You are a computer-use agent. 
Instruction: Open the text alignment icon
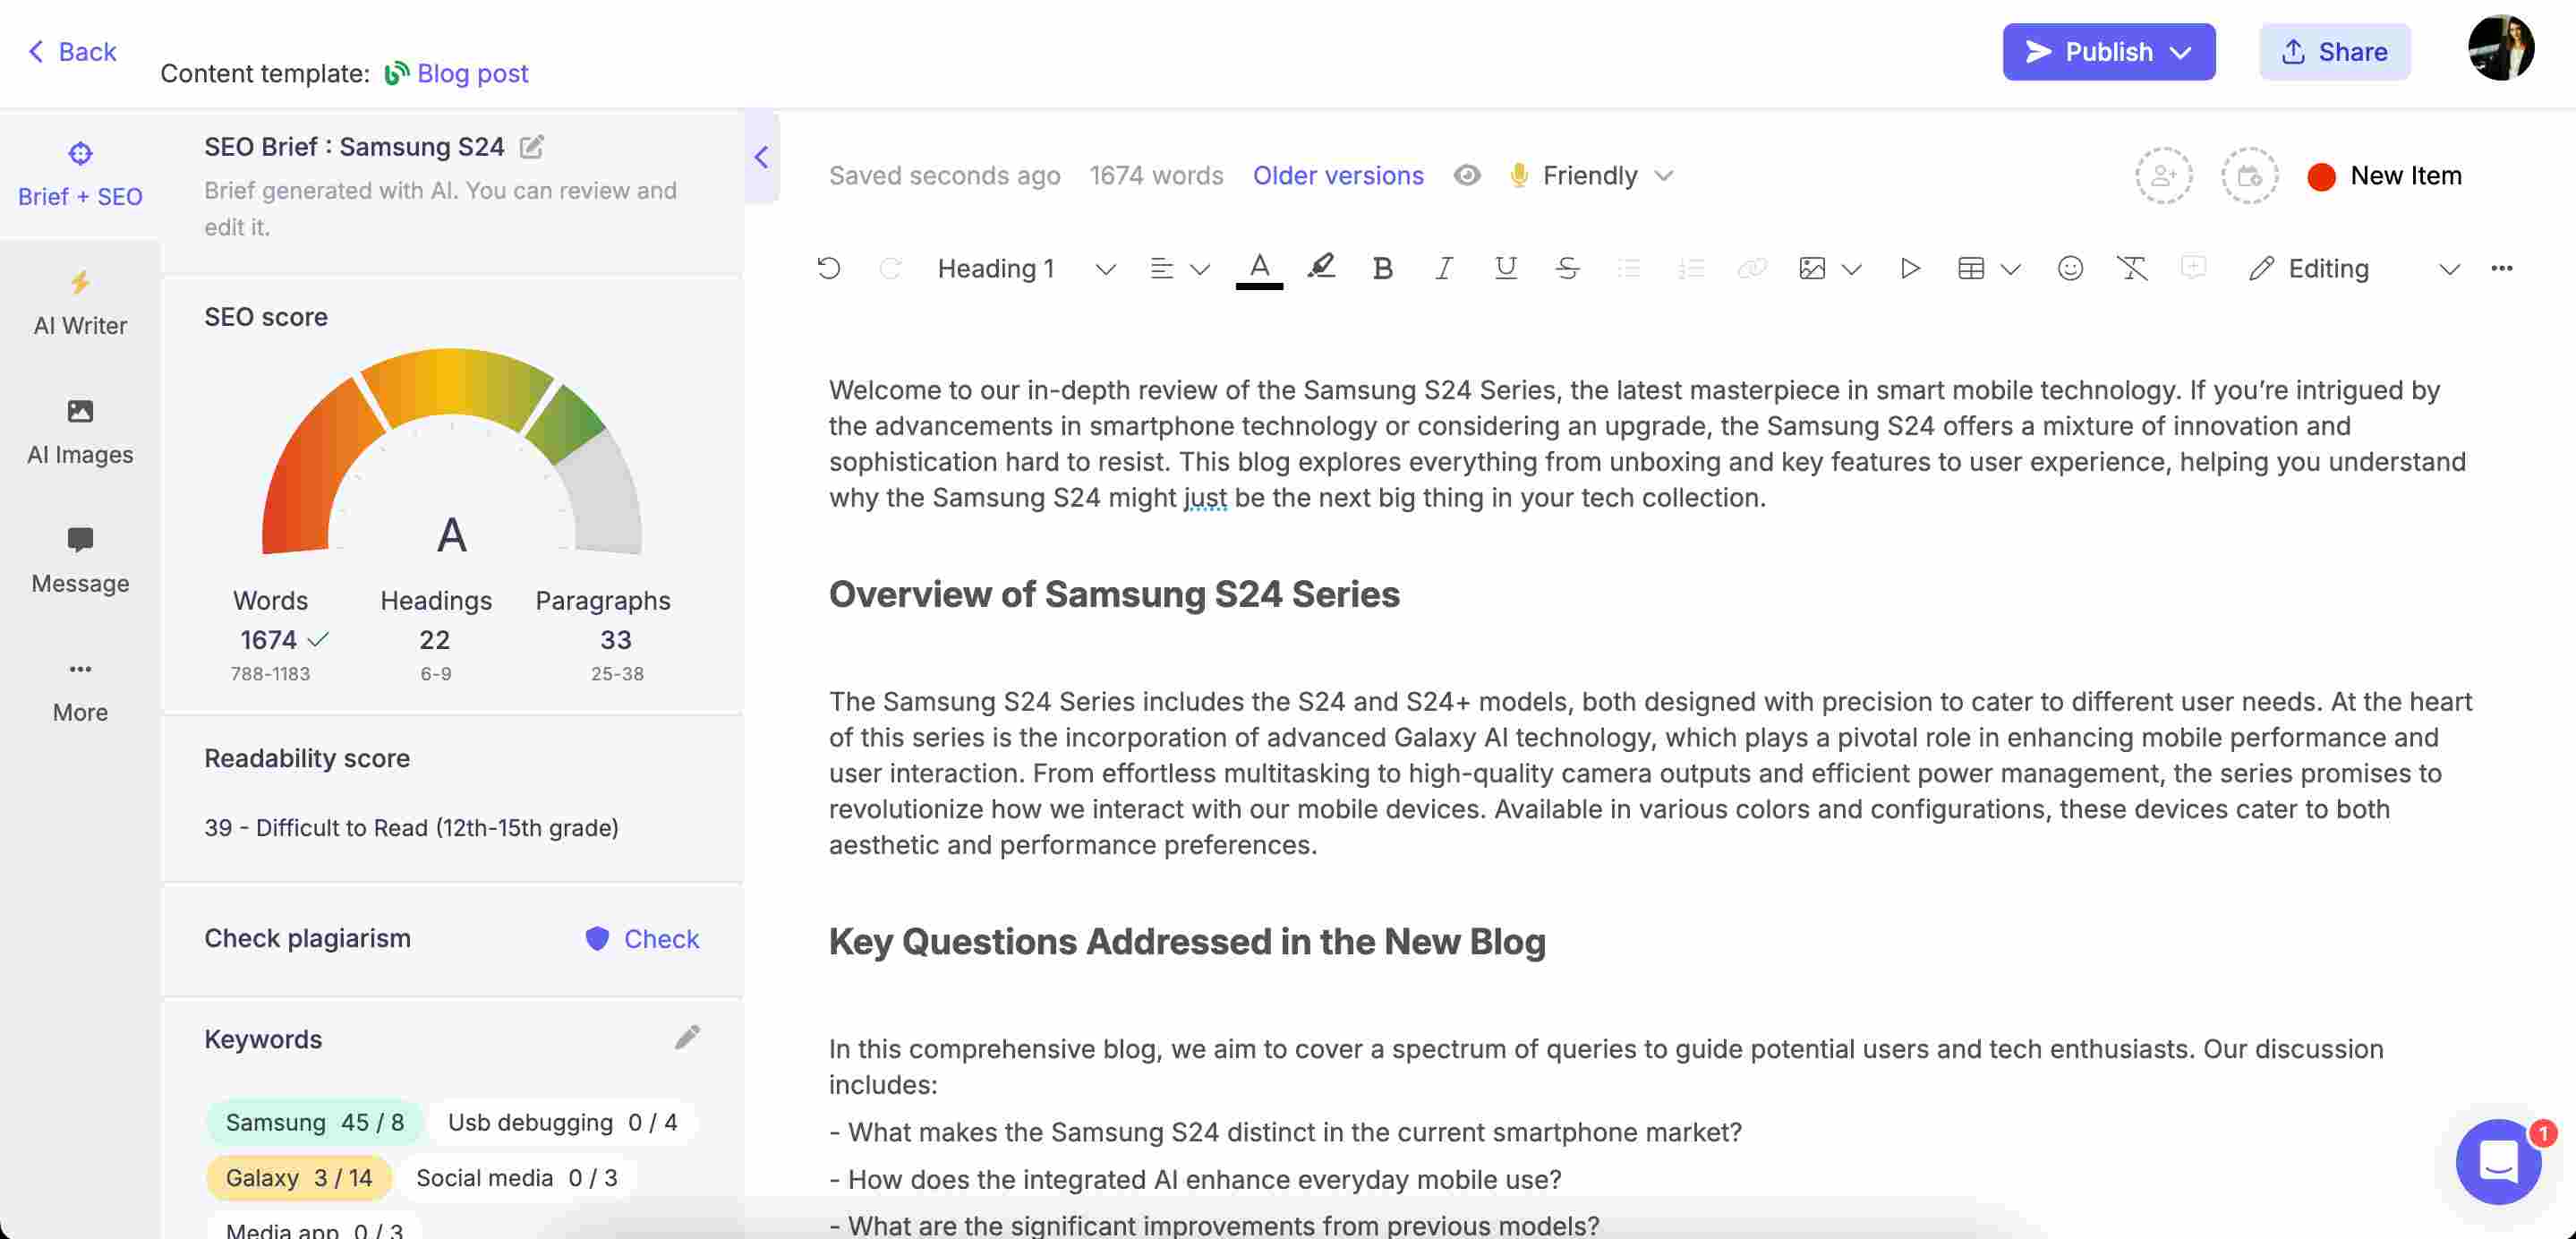tap(1161, 268)
